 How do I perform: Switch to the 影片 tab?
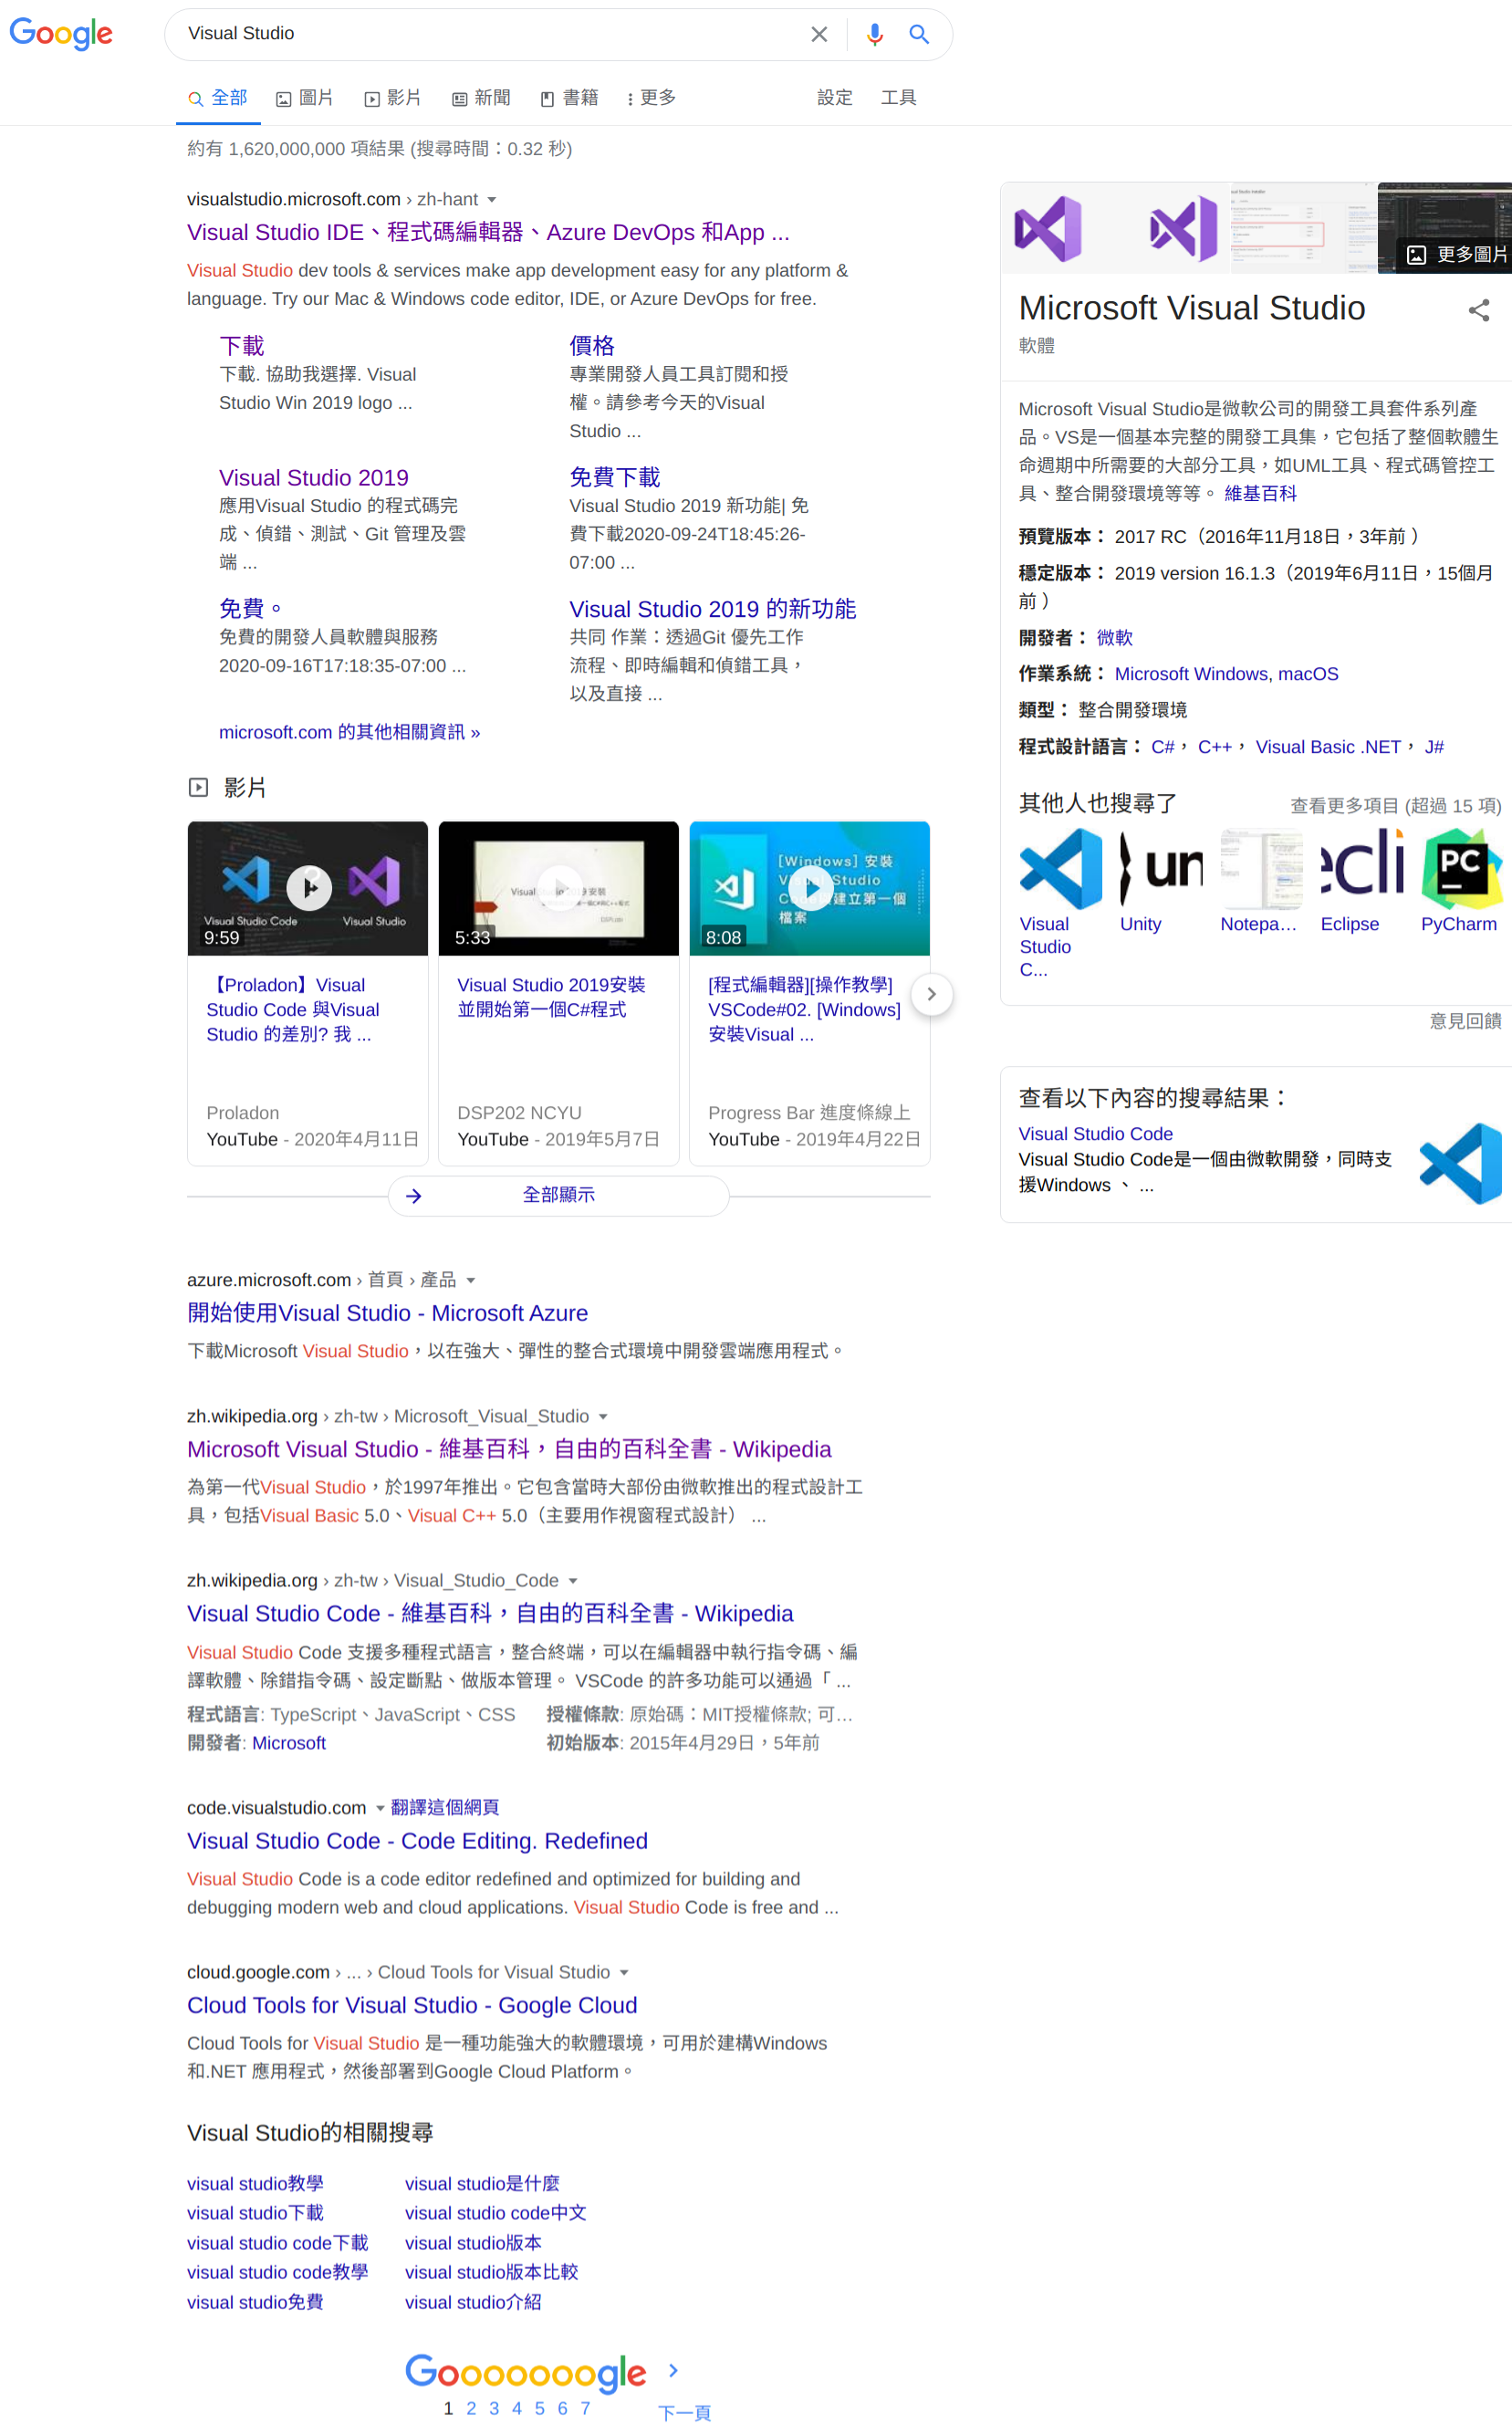(x=393, y=98)
